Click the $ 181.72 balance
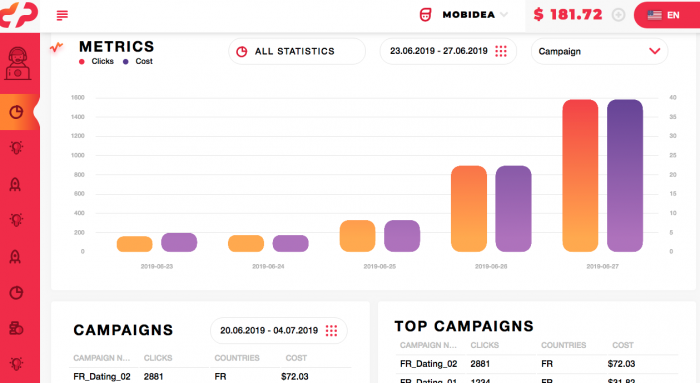This screenshot has width=700, height=383. pyautogui.click(x=568, y=15)
